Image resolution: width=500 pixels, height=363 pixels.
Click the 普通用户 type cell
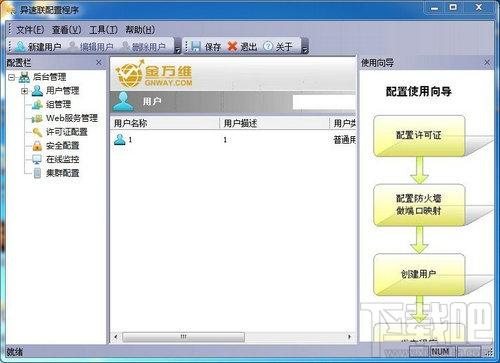[x=344, y=140]
